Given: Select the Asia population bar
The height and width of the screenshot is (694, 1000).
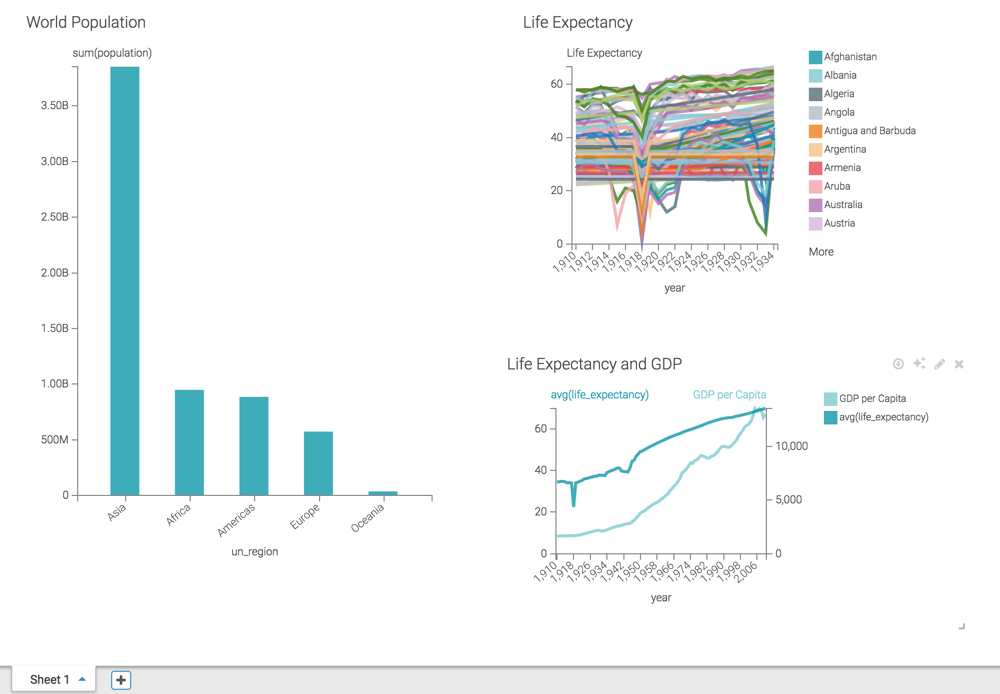Looking at the screenshot, I should (x=125, y=281).
